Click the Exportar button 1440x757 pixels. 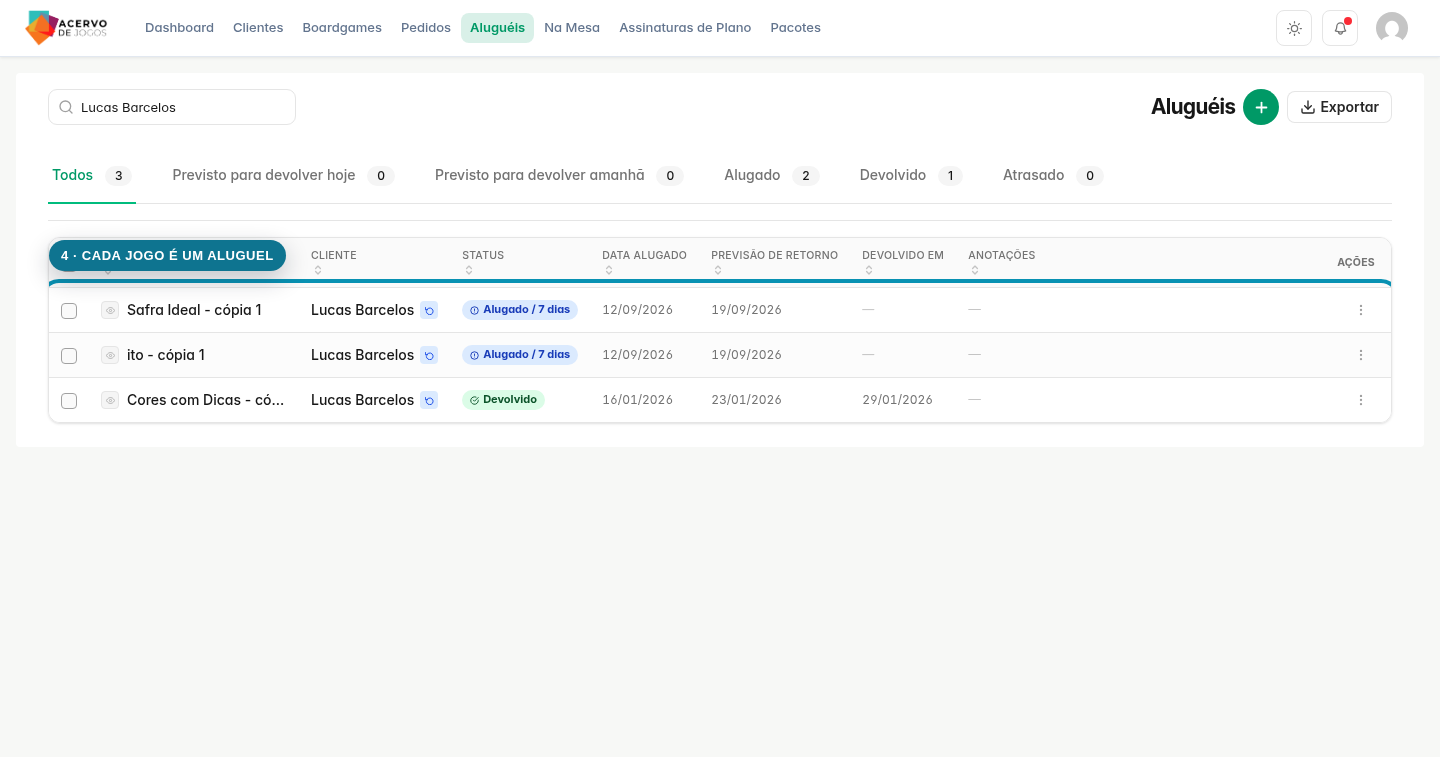tap(1339, 107)
